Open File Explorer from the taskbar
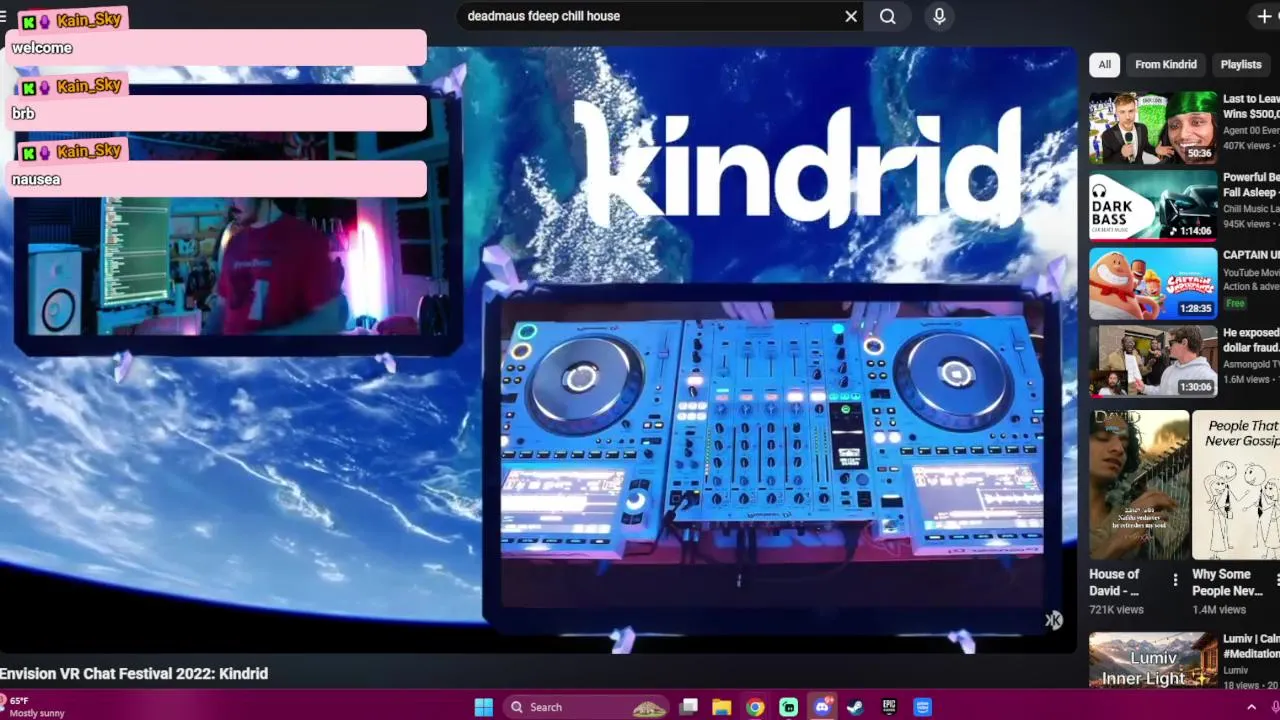The image size is (1280, 720). click(721, 707)
